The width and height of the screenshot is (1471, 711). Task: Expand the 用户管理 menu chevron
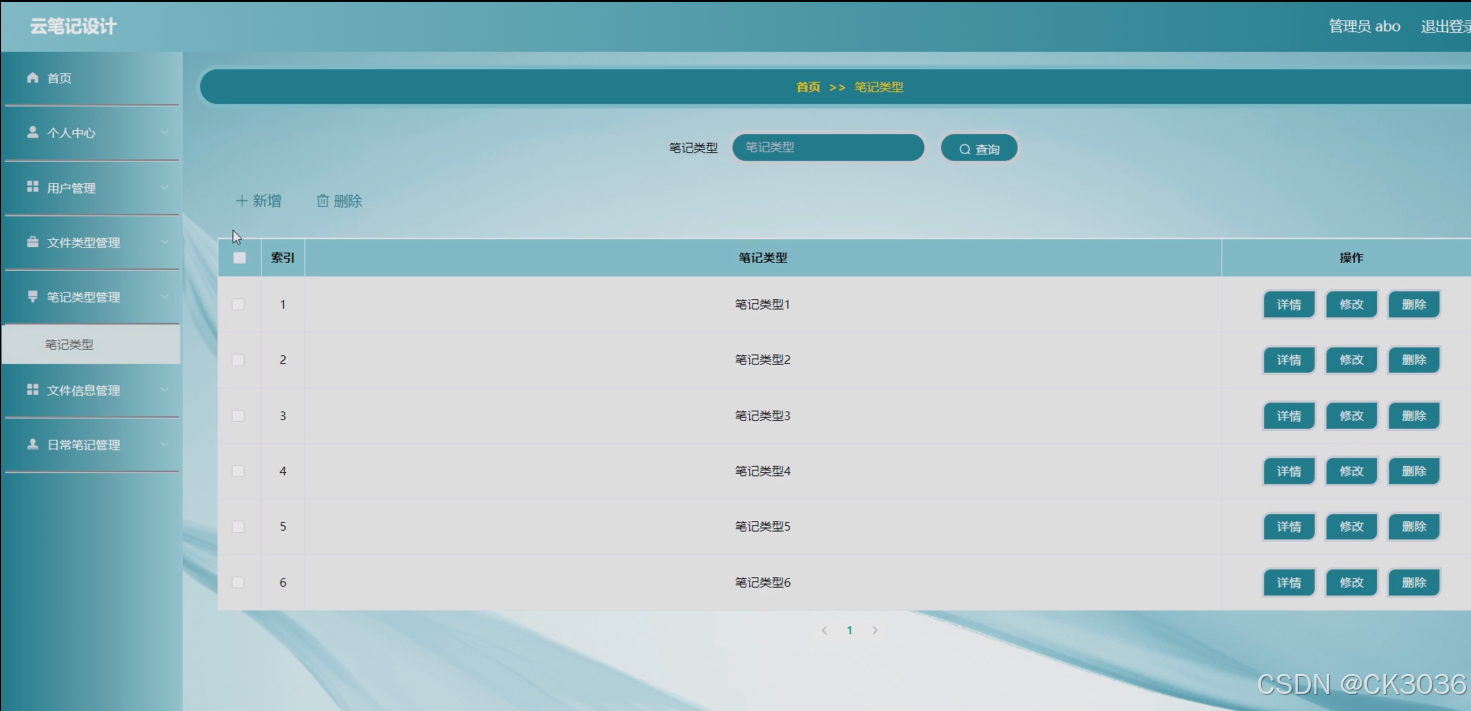tap(164, 188)
